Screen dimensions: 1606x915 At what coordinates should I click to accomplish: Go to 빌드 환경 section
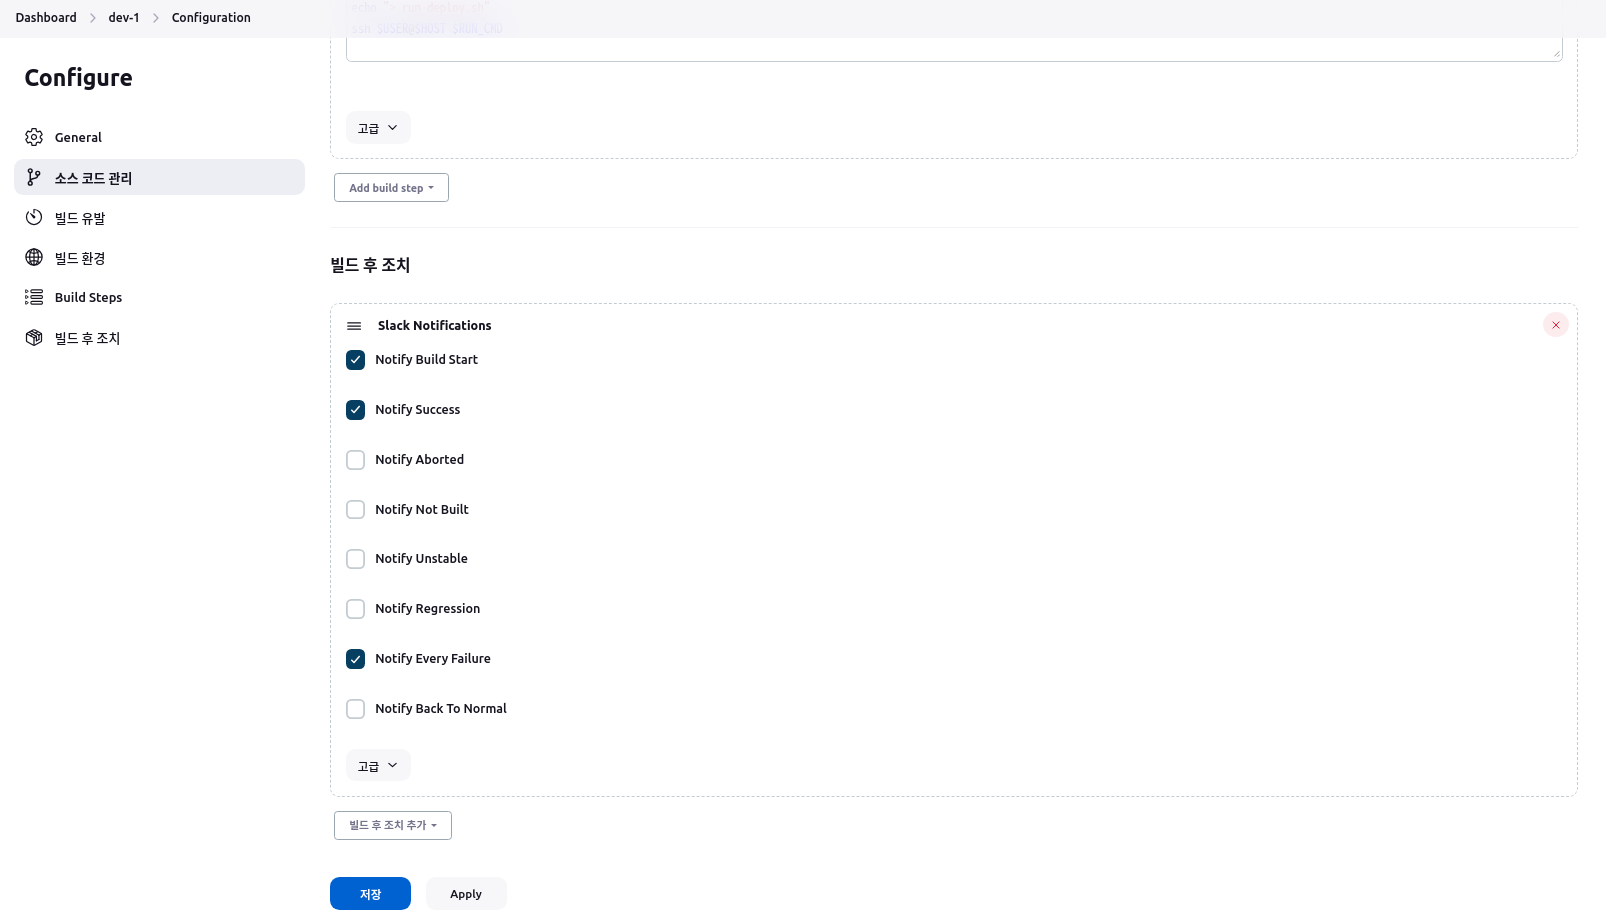point(159,257)
